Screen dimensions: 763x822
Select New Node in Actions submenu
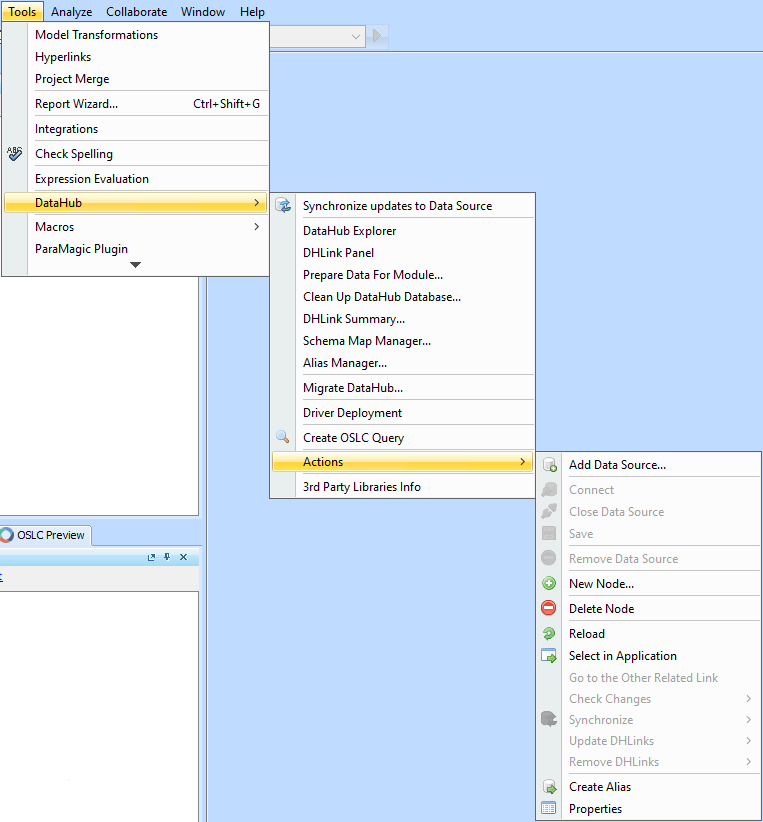click(x=649, y=583)
